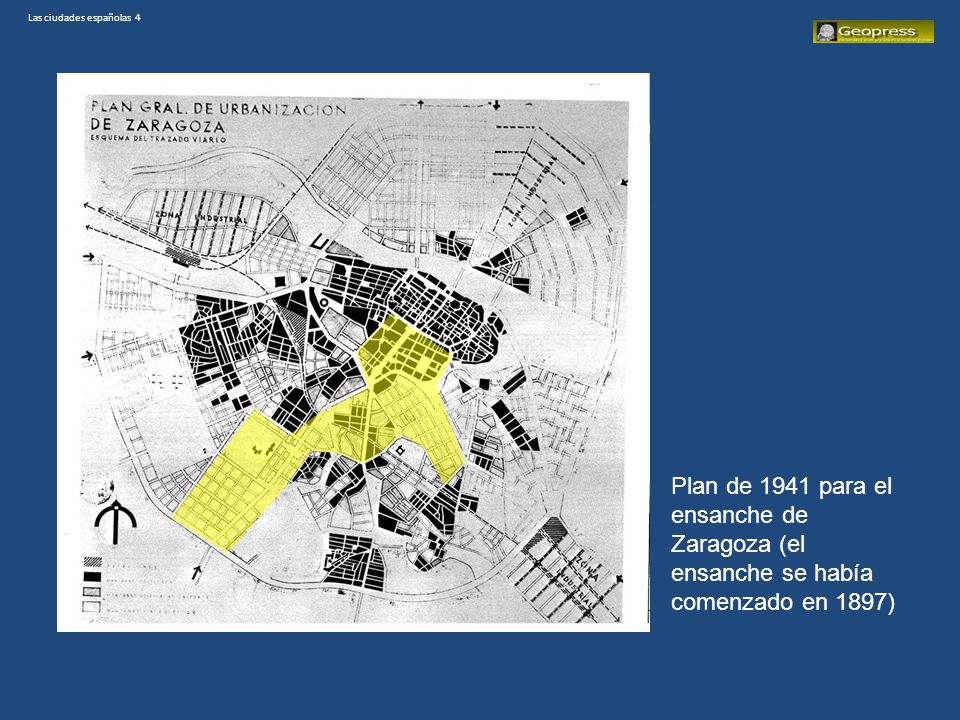Click the north arrow compass symbol
The width and height of the screenshot is (960, 720).
pyautogui.click(x=115, y=522)
